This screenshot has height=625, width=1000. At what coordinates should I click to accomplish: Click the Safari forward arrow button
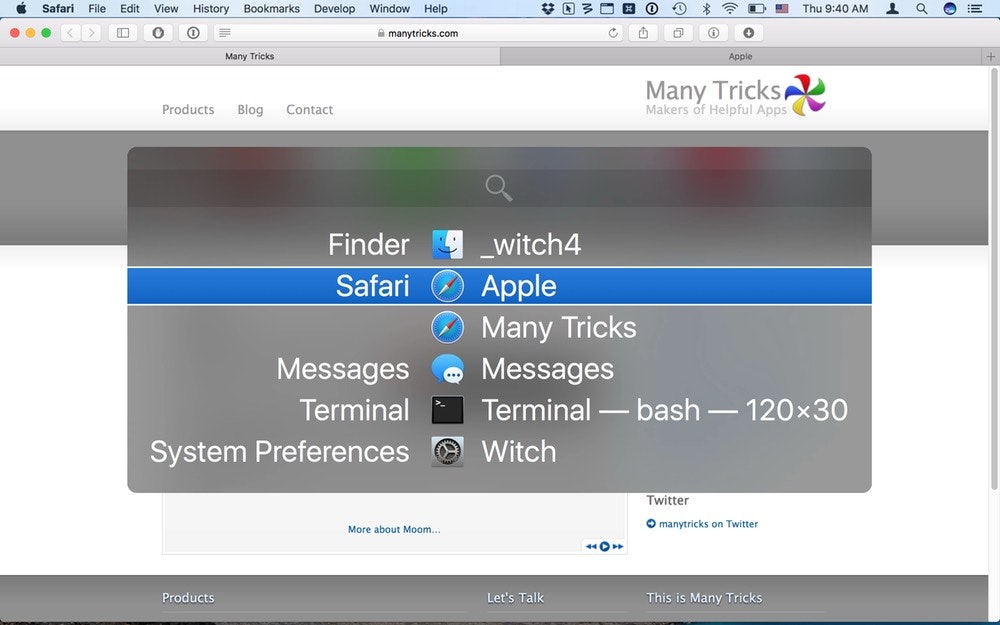click(x=92, y=33)
